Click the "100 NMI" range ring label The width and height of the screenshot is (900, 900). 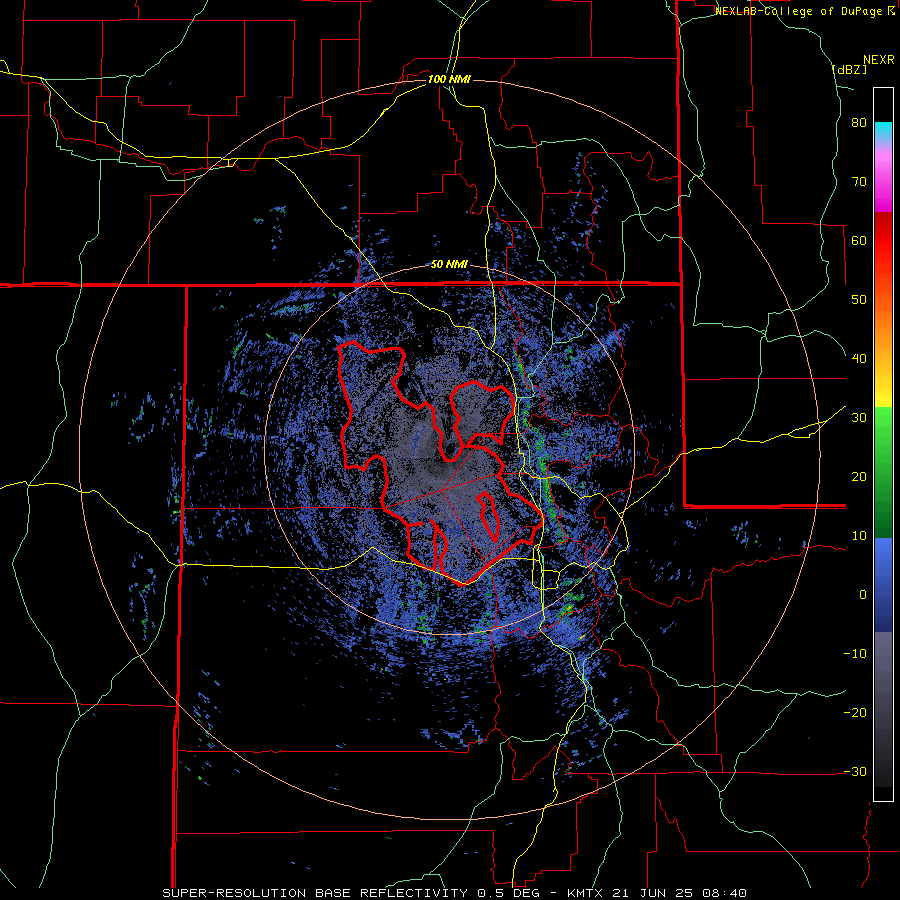point(449,79)
